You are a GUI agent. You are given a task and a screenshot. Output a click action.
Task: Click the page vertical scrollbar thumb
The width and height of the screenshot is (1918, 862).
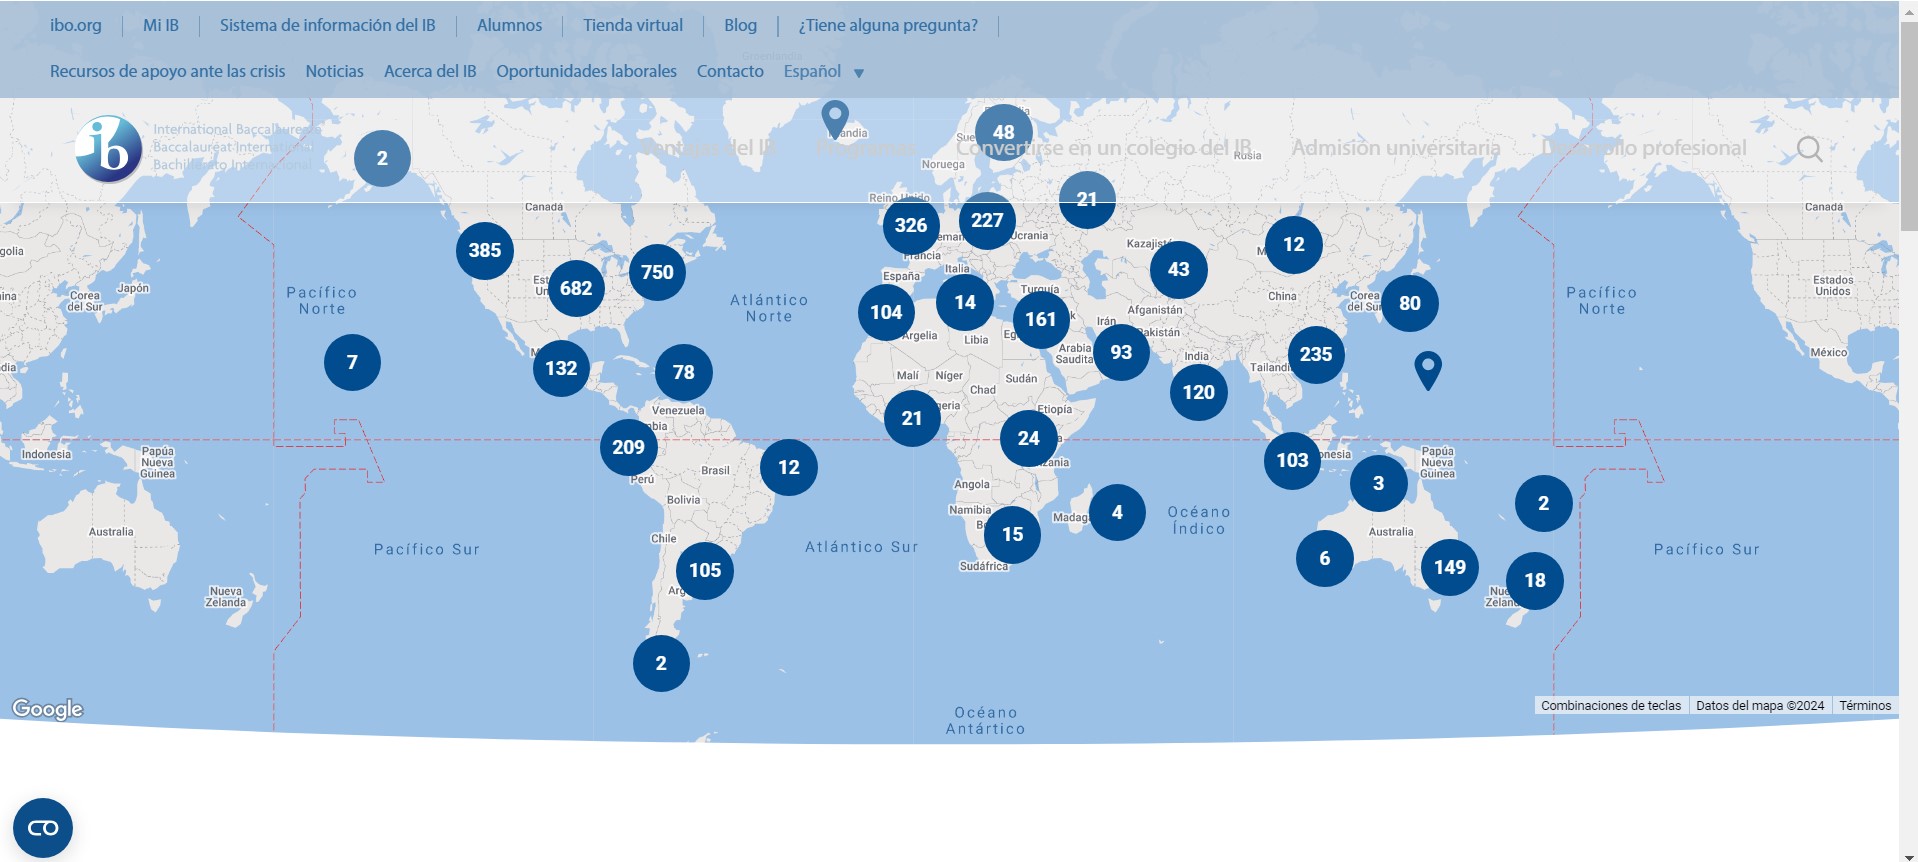[1908, 130]
